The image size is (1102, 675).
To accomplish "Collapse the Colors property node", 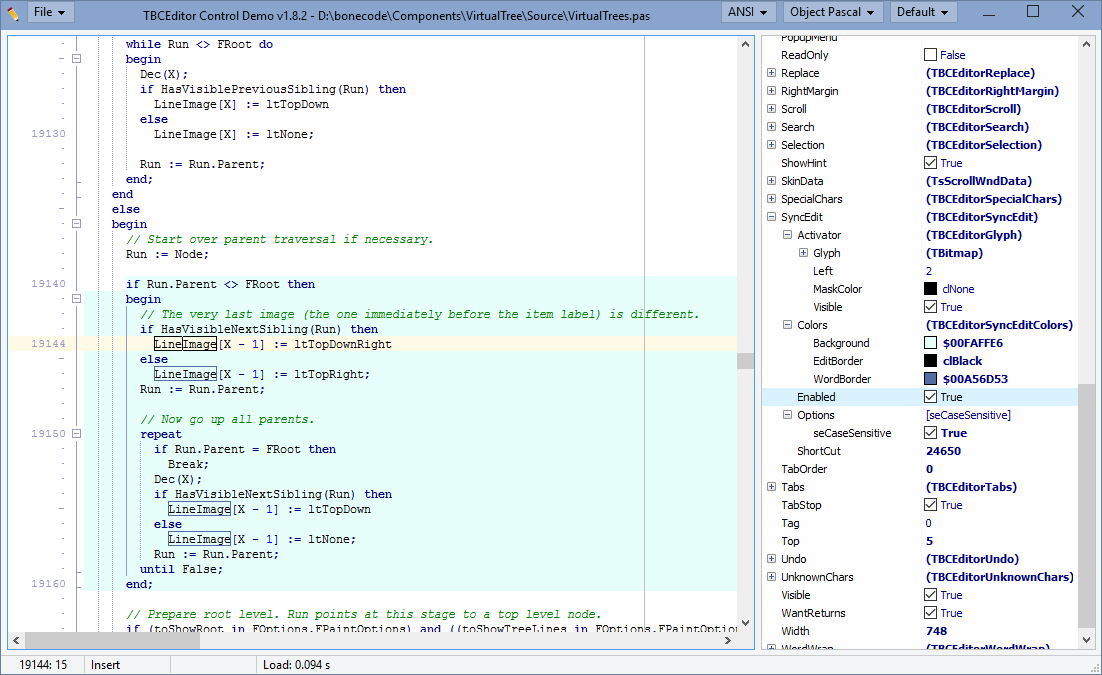I will point(787,325).
